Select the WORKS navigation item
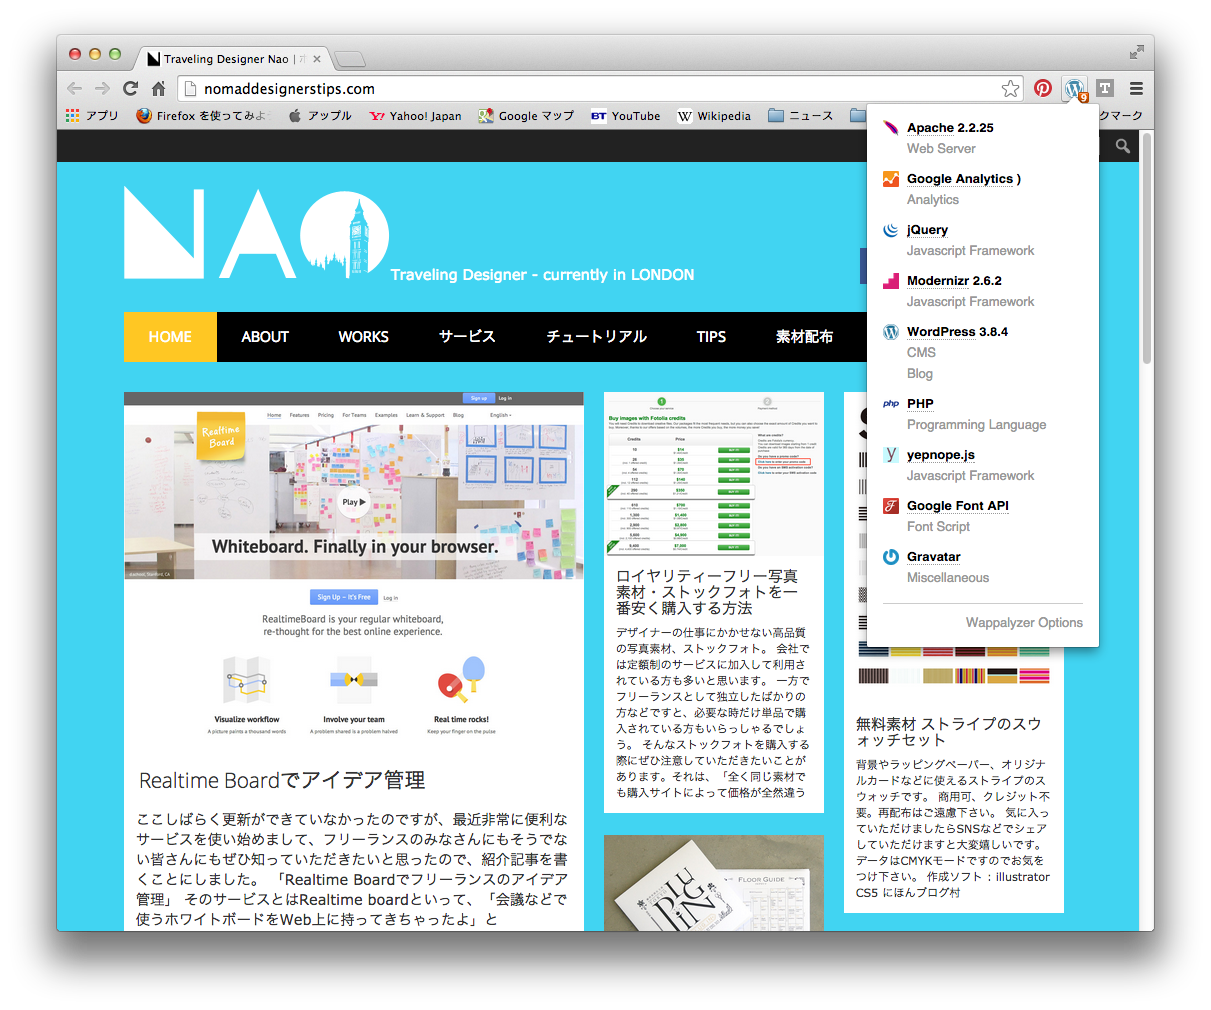The image size is (1211, 1010). [363, 337]
